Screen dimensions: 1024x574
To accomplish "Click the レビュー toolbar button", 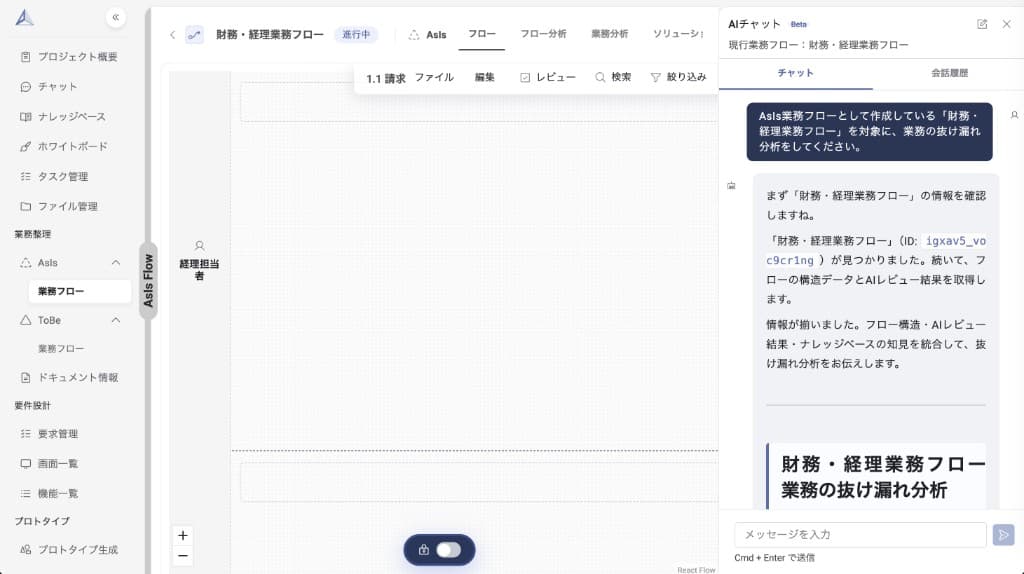I will point(548,77).
